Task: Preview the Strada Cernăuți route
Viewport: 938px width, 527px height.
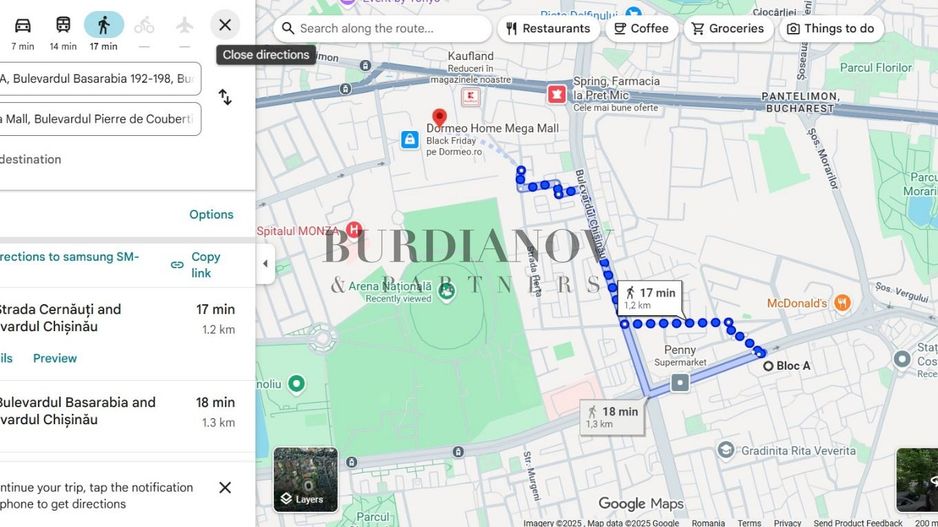Action: point(55,358)
